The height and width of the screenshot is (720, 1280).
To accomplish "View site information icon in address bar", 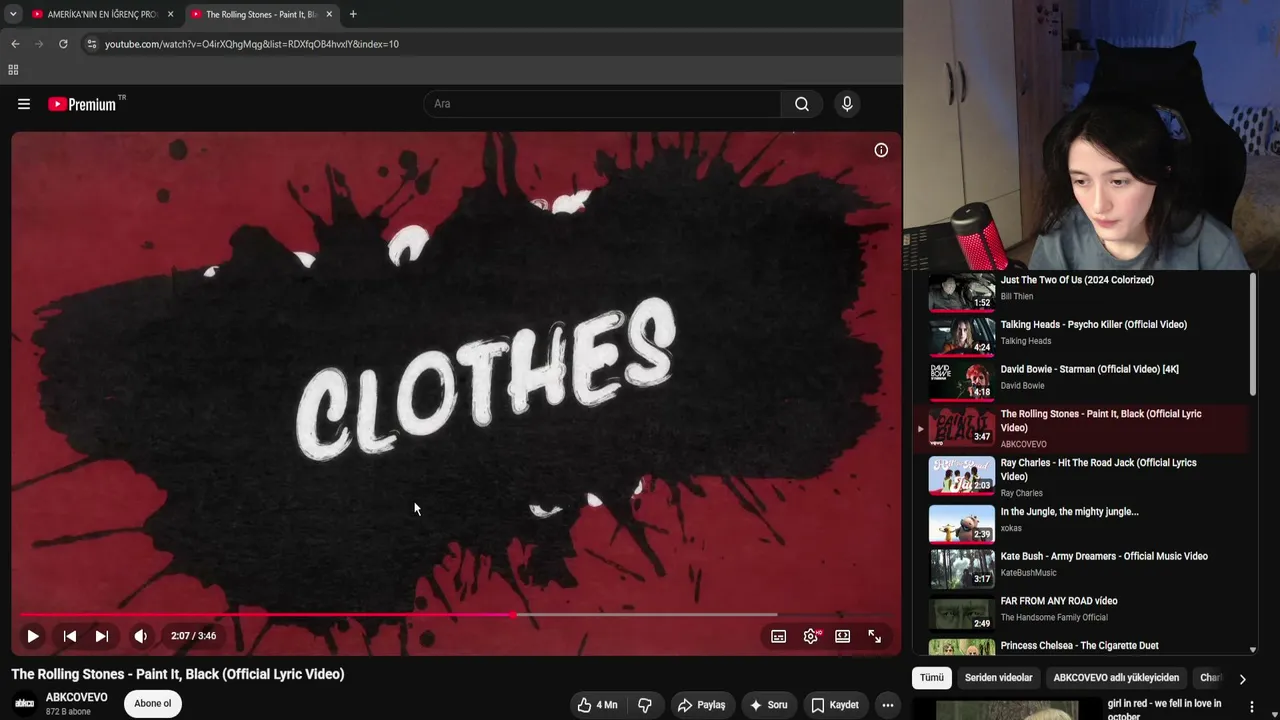I will click(91, 44).
